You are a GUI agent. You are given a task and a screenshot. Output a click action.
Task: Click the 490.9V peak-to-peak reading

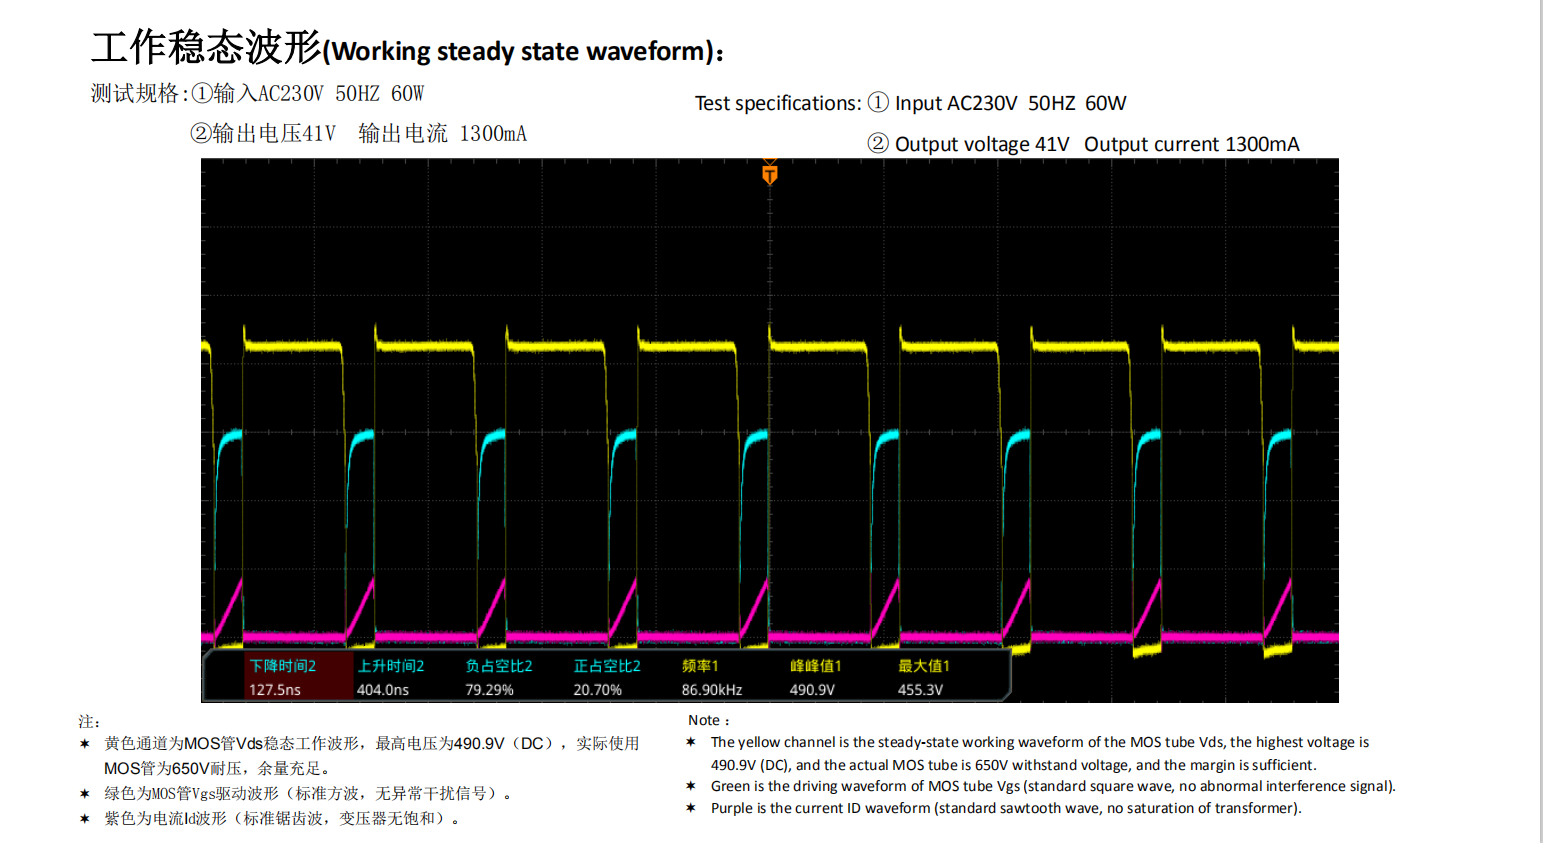pos(812,690)
